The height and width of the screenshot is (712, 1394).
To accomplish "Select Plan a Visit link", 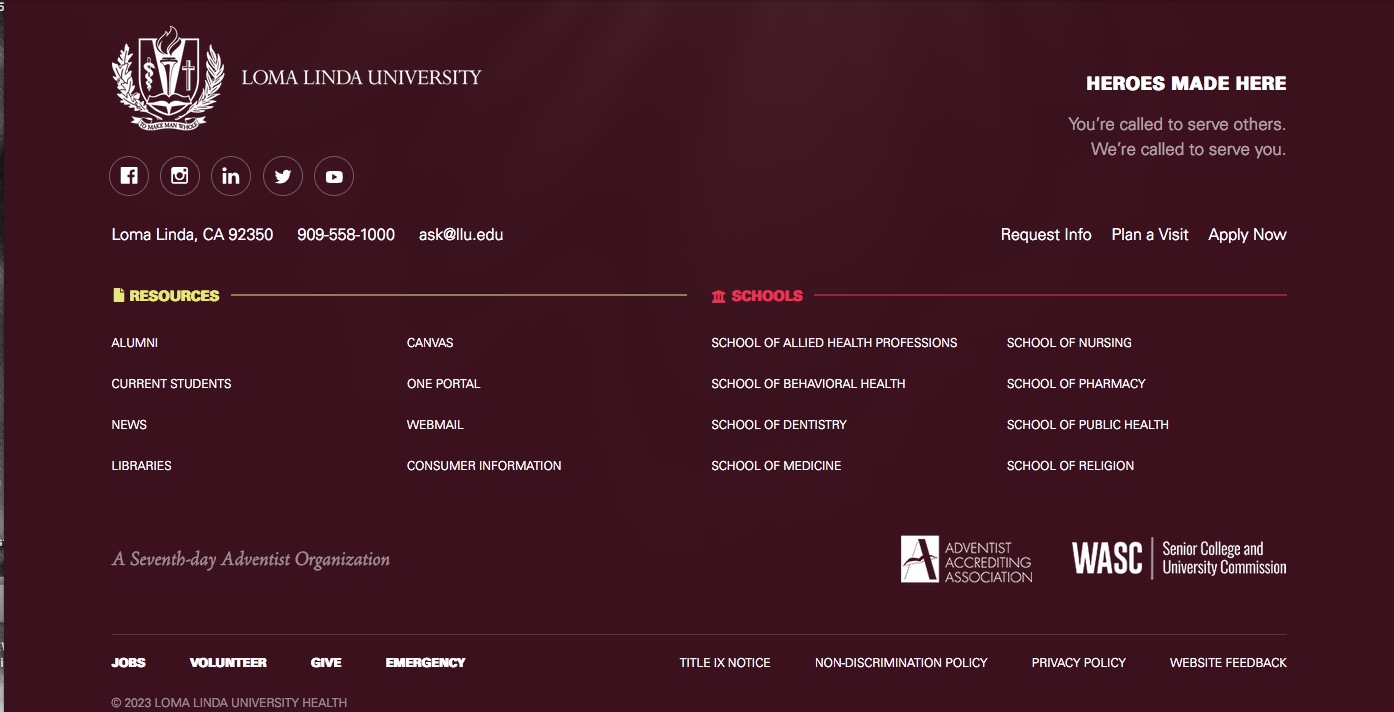I will 1150,235.
